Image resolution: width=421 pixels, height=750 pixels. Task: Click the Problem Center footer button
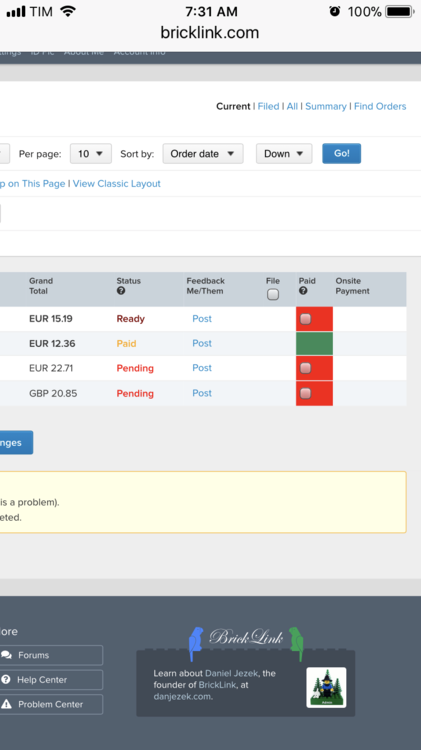pyautogui.click(x=51, y=704)
